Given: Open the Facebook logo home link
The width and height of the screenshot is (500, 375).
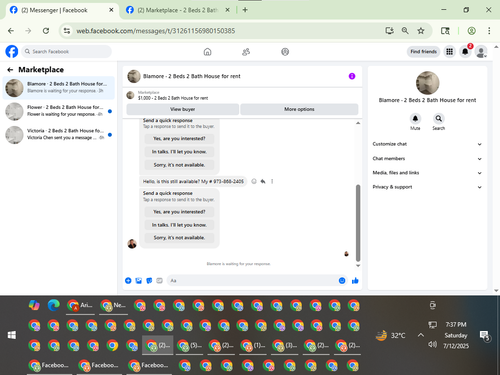Looking at the screenshot, I should click(12, 52).
